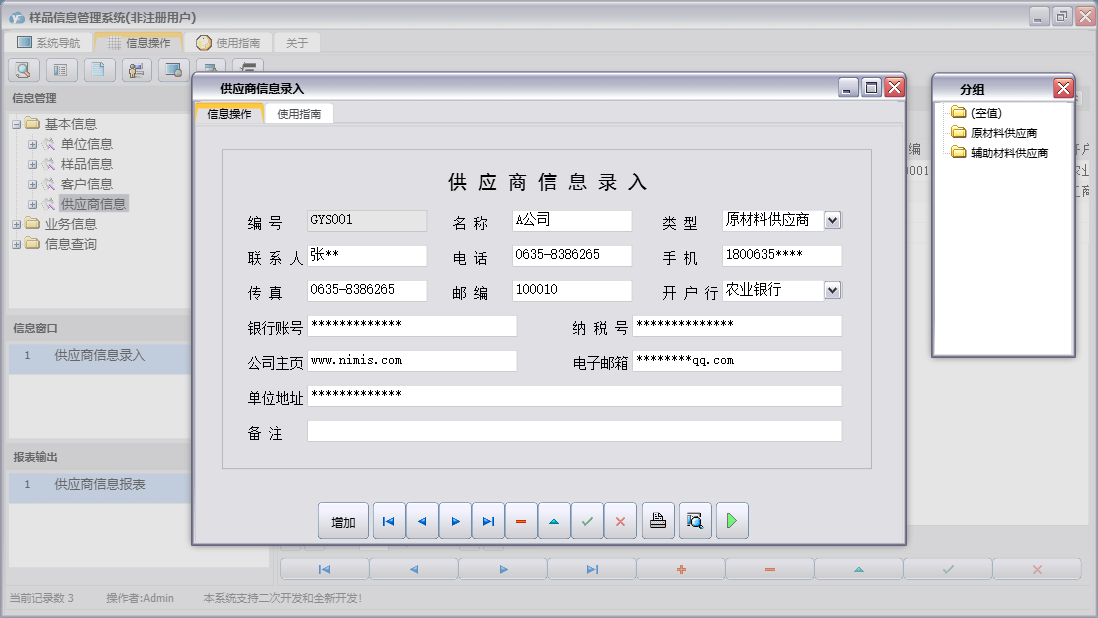The width and height of the screenshot is (1098, 618).
Task: Click the 增加 button
Action: [x=343, y=522]
